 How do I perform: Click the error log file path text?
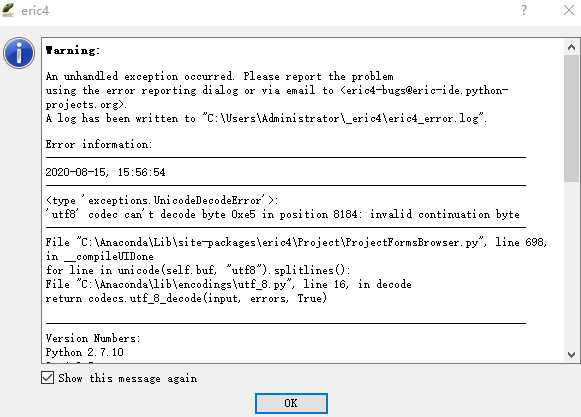pos(344,118)
